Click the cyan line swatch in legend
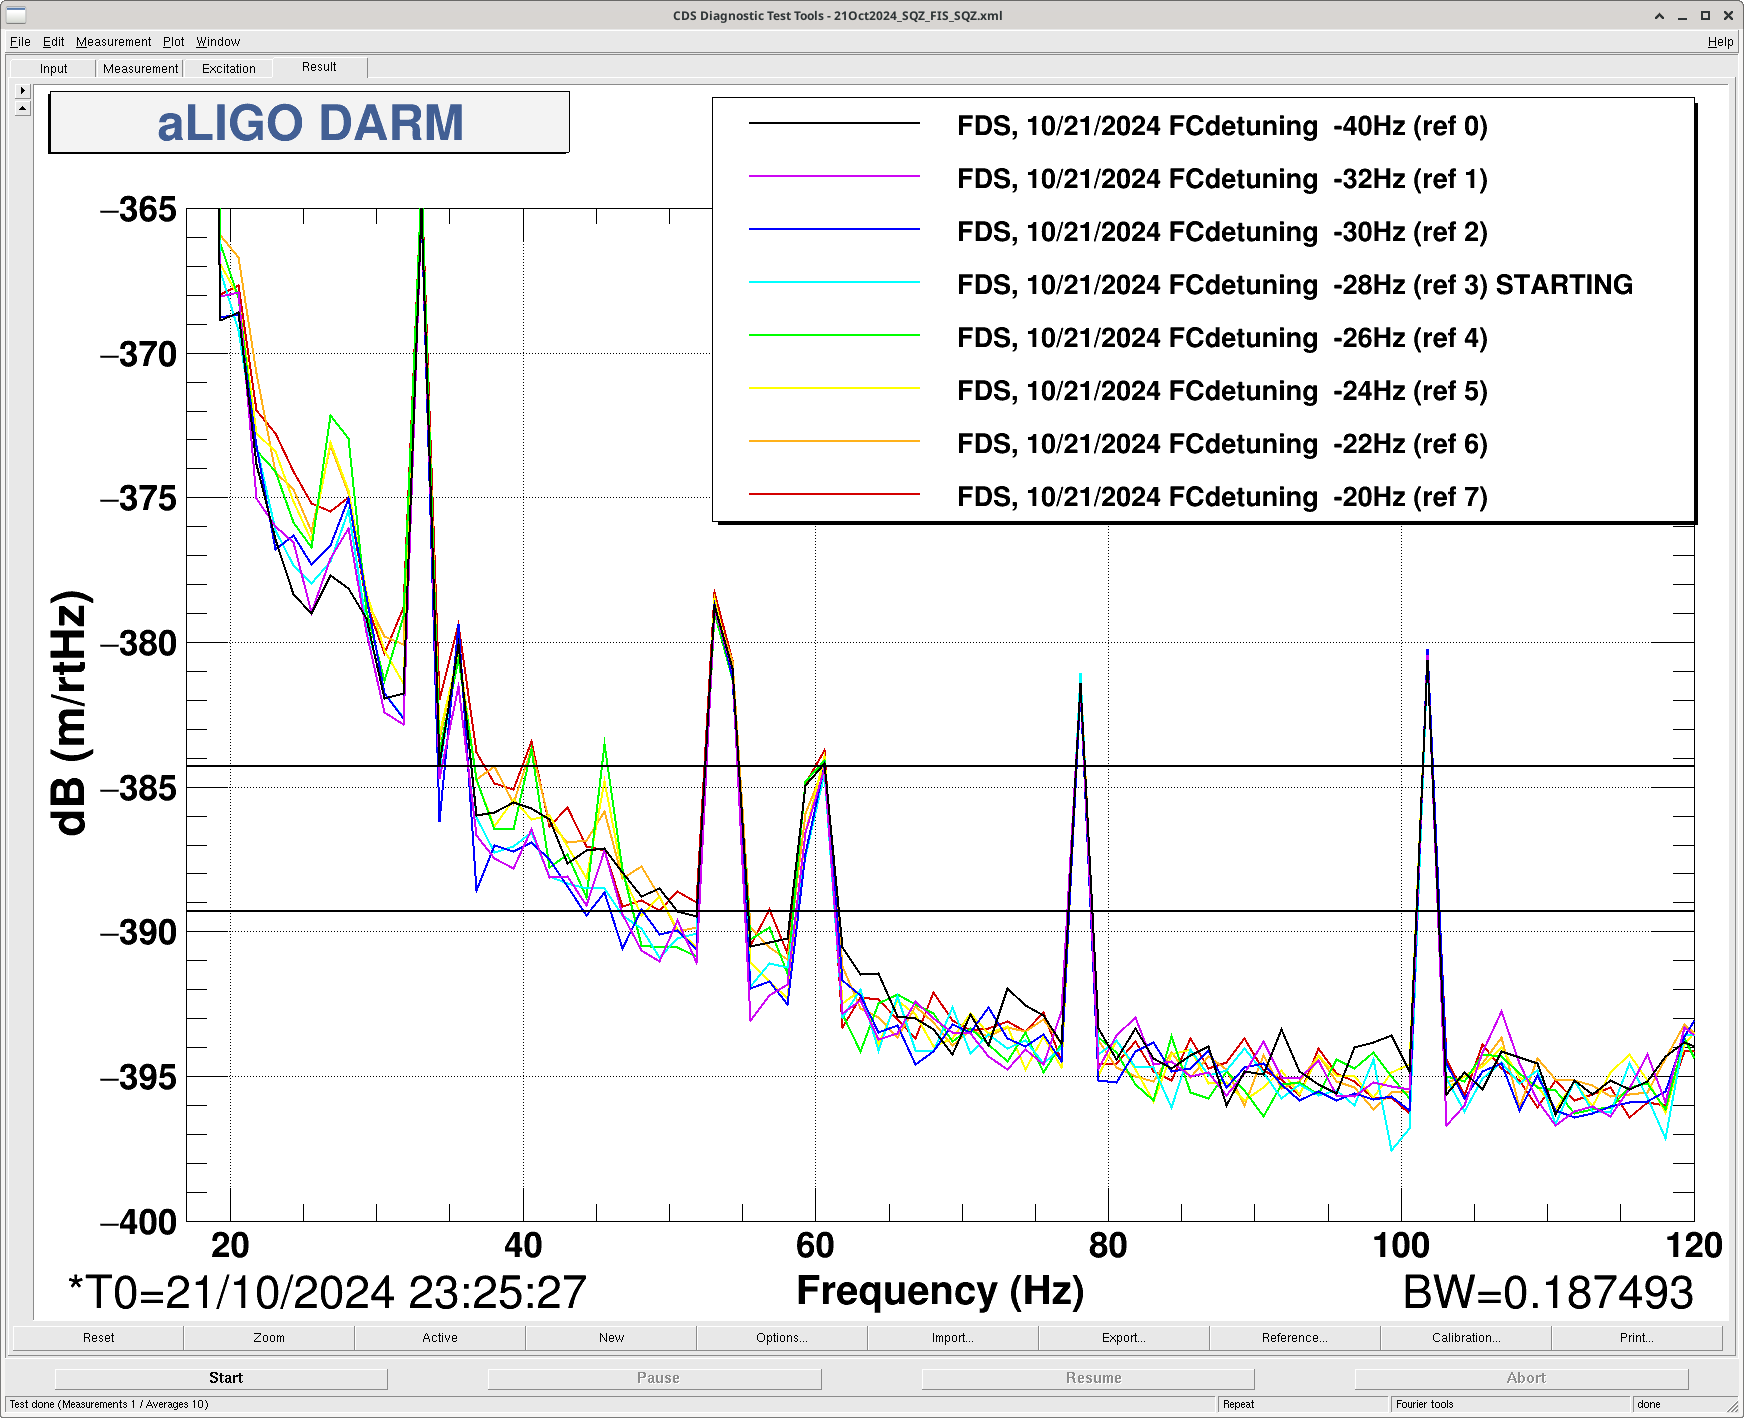Image resolution: width=1744 pixels, height=1418 pixels. [x=834, y=282]
